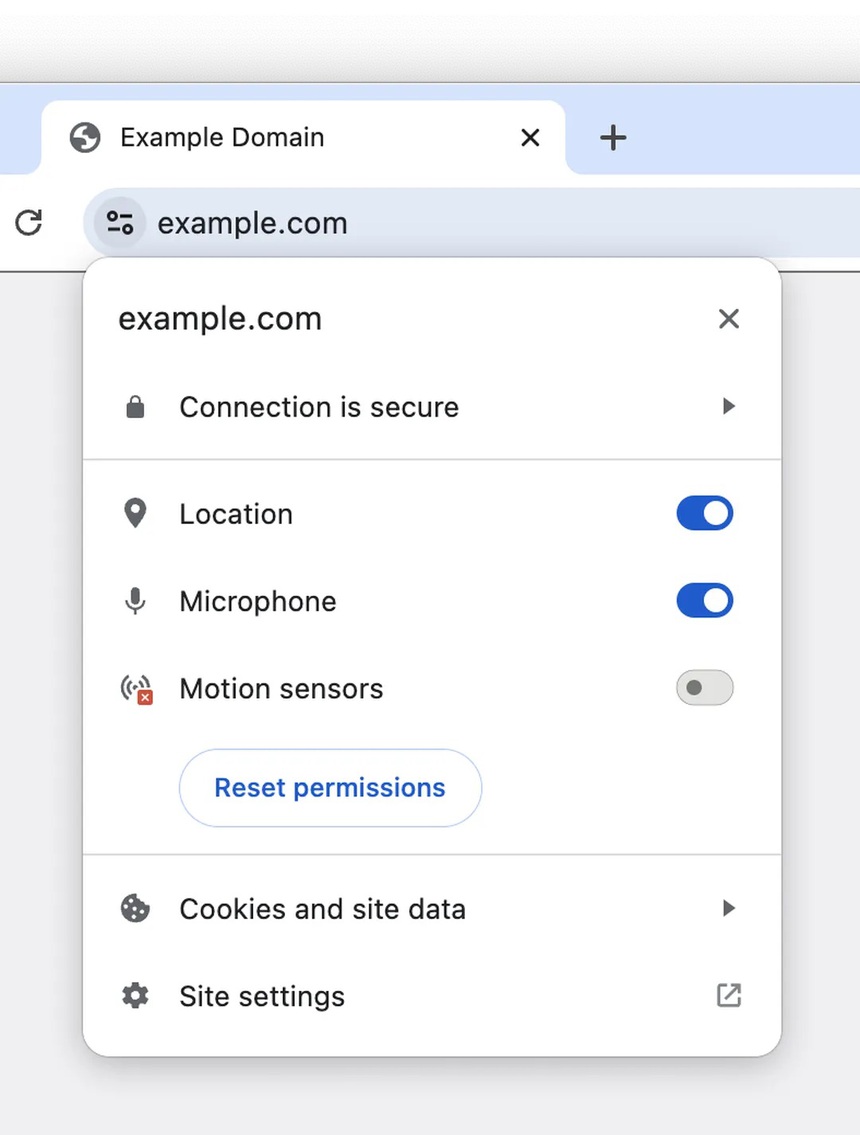The width and height of the screenshot is (860, 1135).
Task: Click the site information tune icon
Action: click(120, 222)
